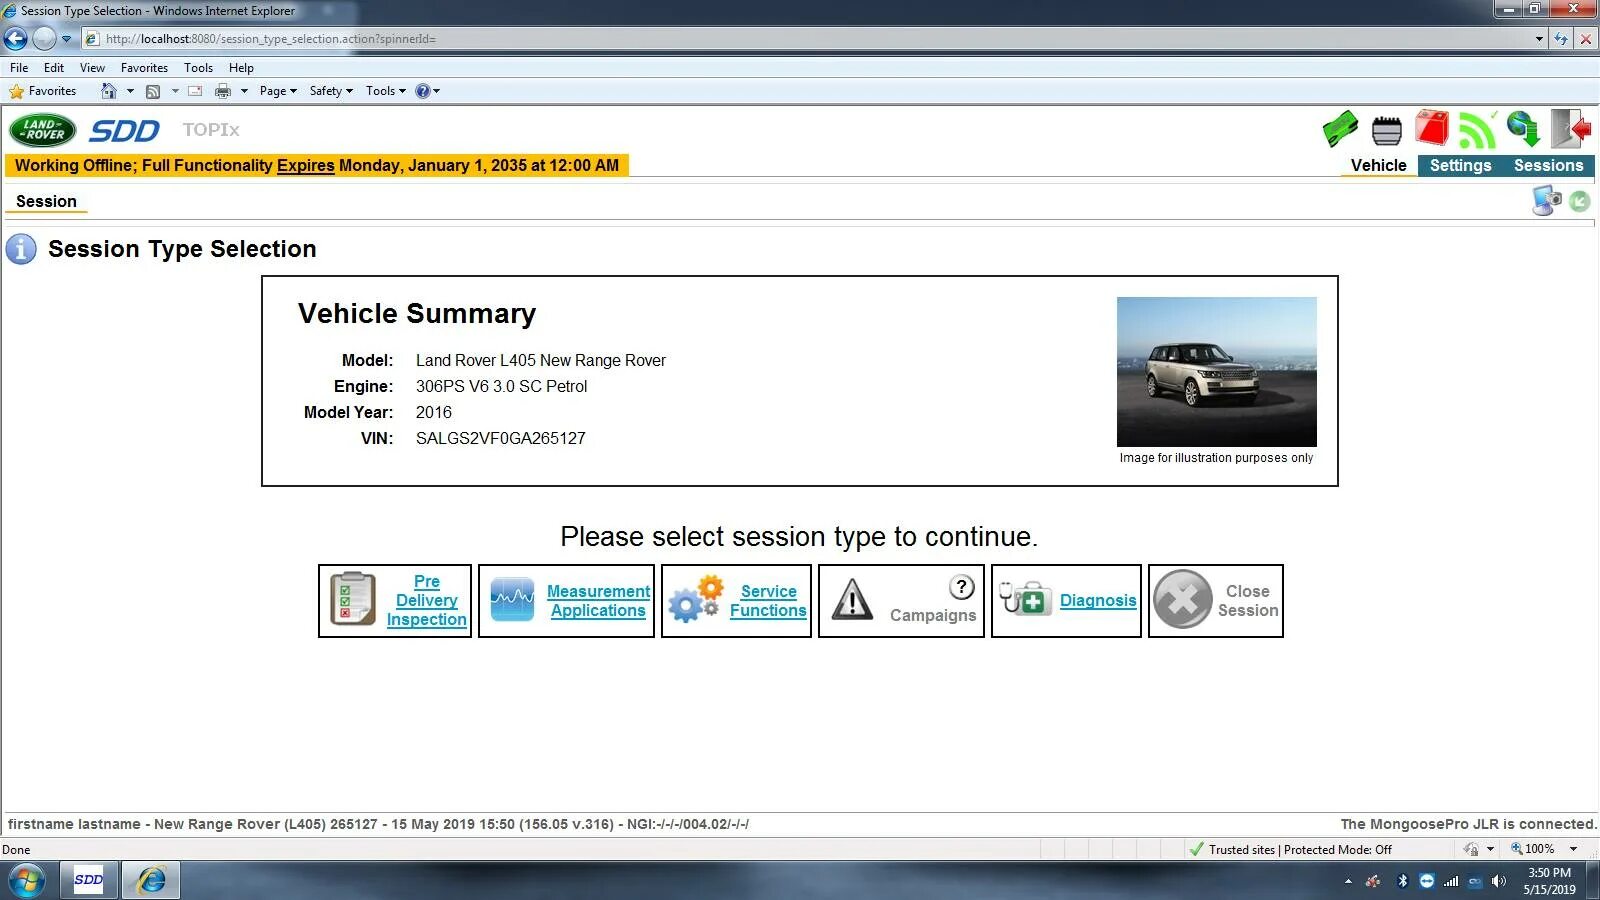Screen dimensions: 1600x900
Task: Expand the print options dropdown arrow
Action: [244, 91]
